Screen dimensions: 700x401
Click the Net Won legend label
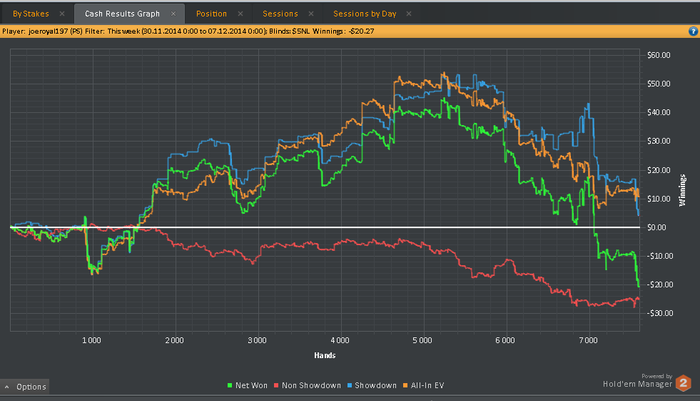coord(251,385)
